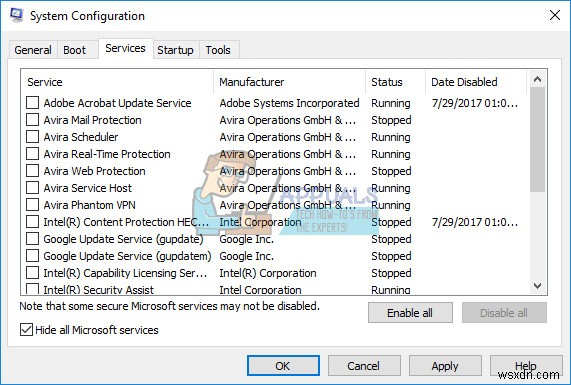
Task: Toggle Intel(R) Capability Licensing Service checkbox
Action: (32, 273)
